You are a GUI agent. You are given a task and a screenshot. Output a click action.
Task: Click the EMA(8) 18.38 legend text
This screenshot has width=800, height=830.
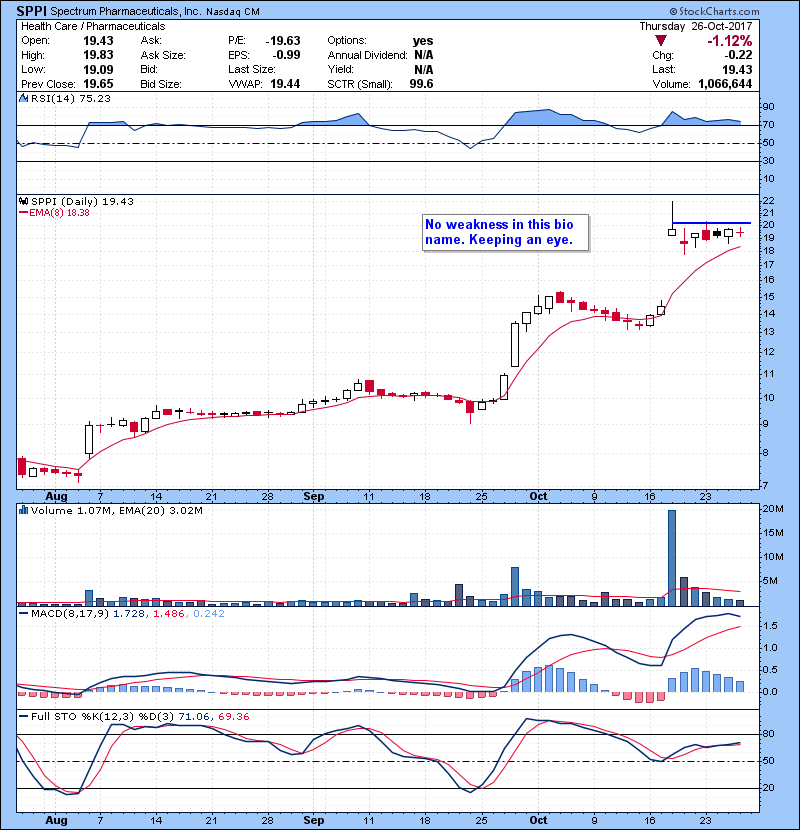coord(59,213)
